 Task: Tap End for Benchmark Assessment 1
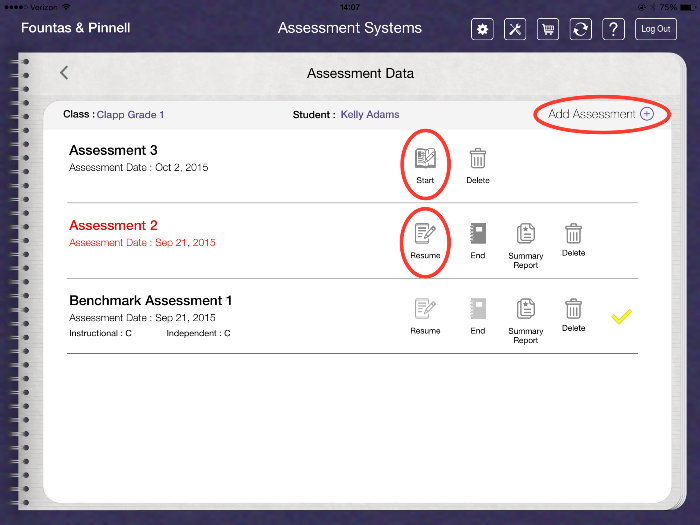click(x=478, y=316)
